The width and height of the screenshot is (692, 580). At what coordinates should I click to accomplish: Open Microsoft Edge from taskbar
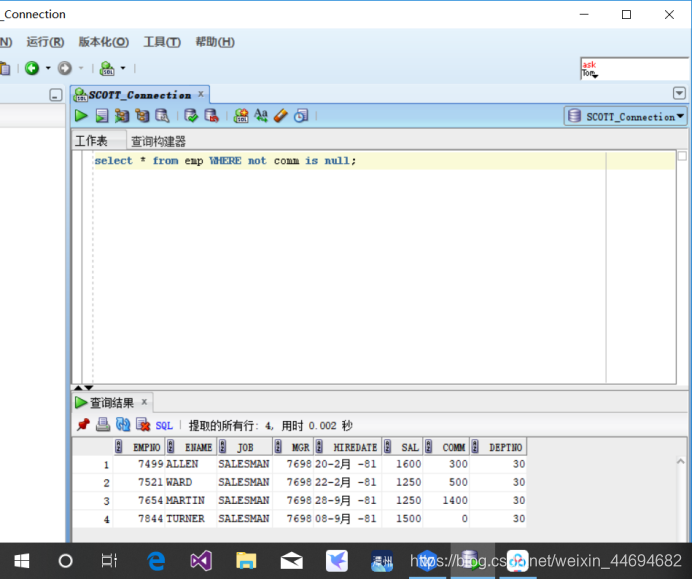(x=156, y=561)
